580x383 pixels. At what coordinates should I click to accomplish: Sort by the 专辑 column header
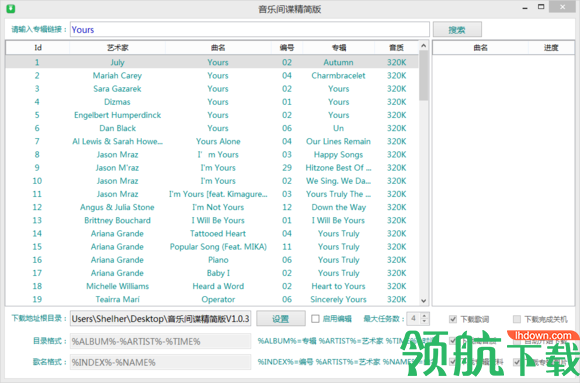(338, 47)
